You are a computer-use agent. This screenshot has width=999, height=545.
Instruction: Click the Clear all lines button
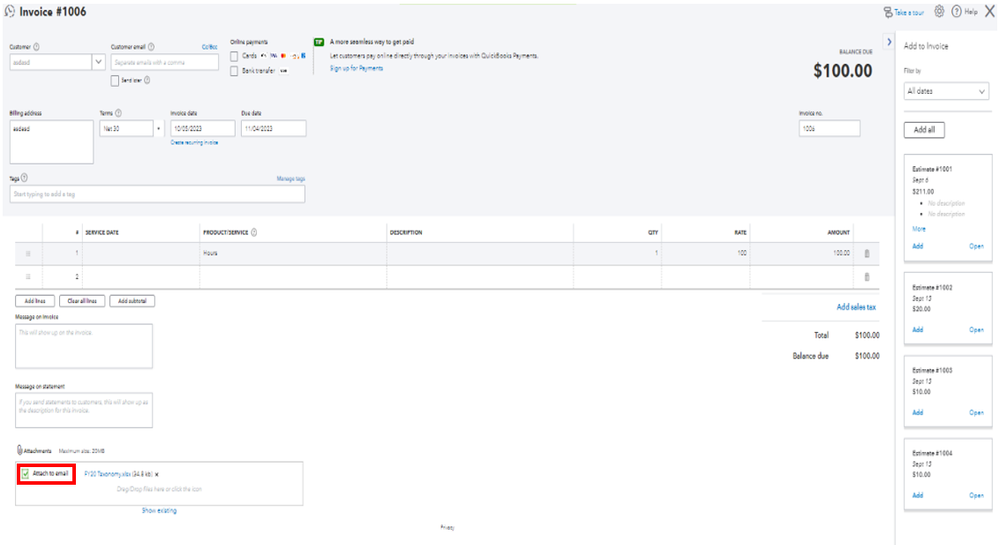coord(82,301)
